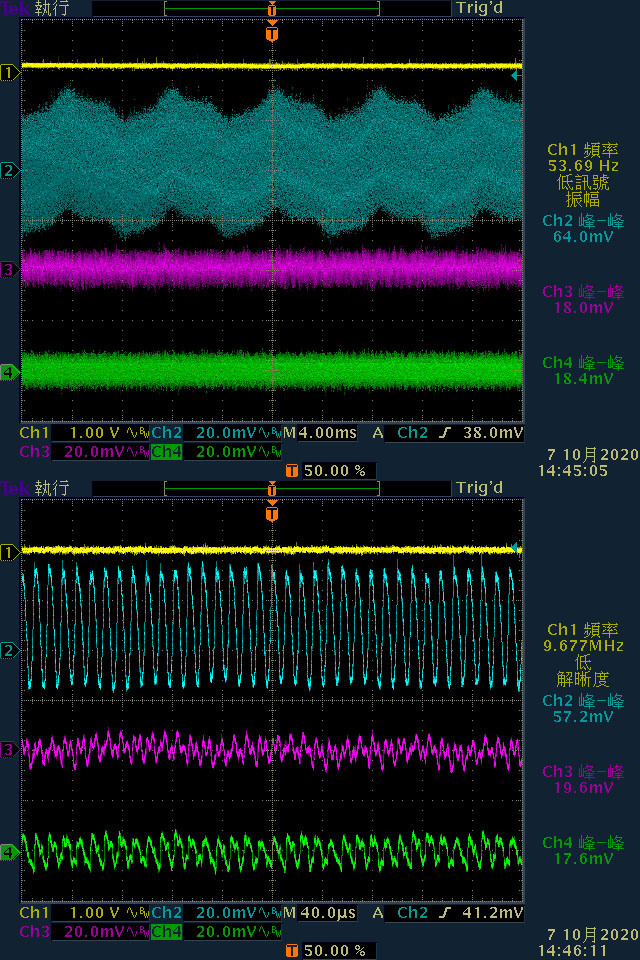Click the trigger source Ch2 label beside 41.2mV
640x960 pixels.
click(x=412, y=913)
